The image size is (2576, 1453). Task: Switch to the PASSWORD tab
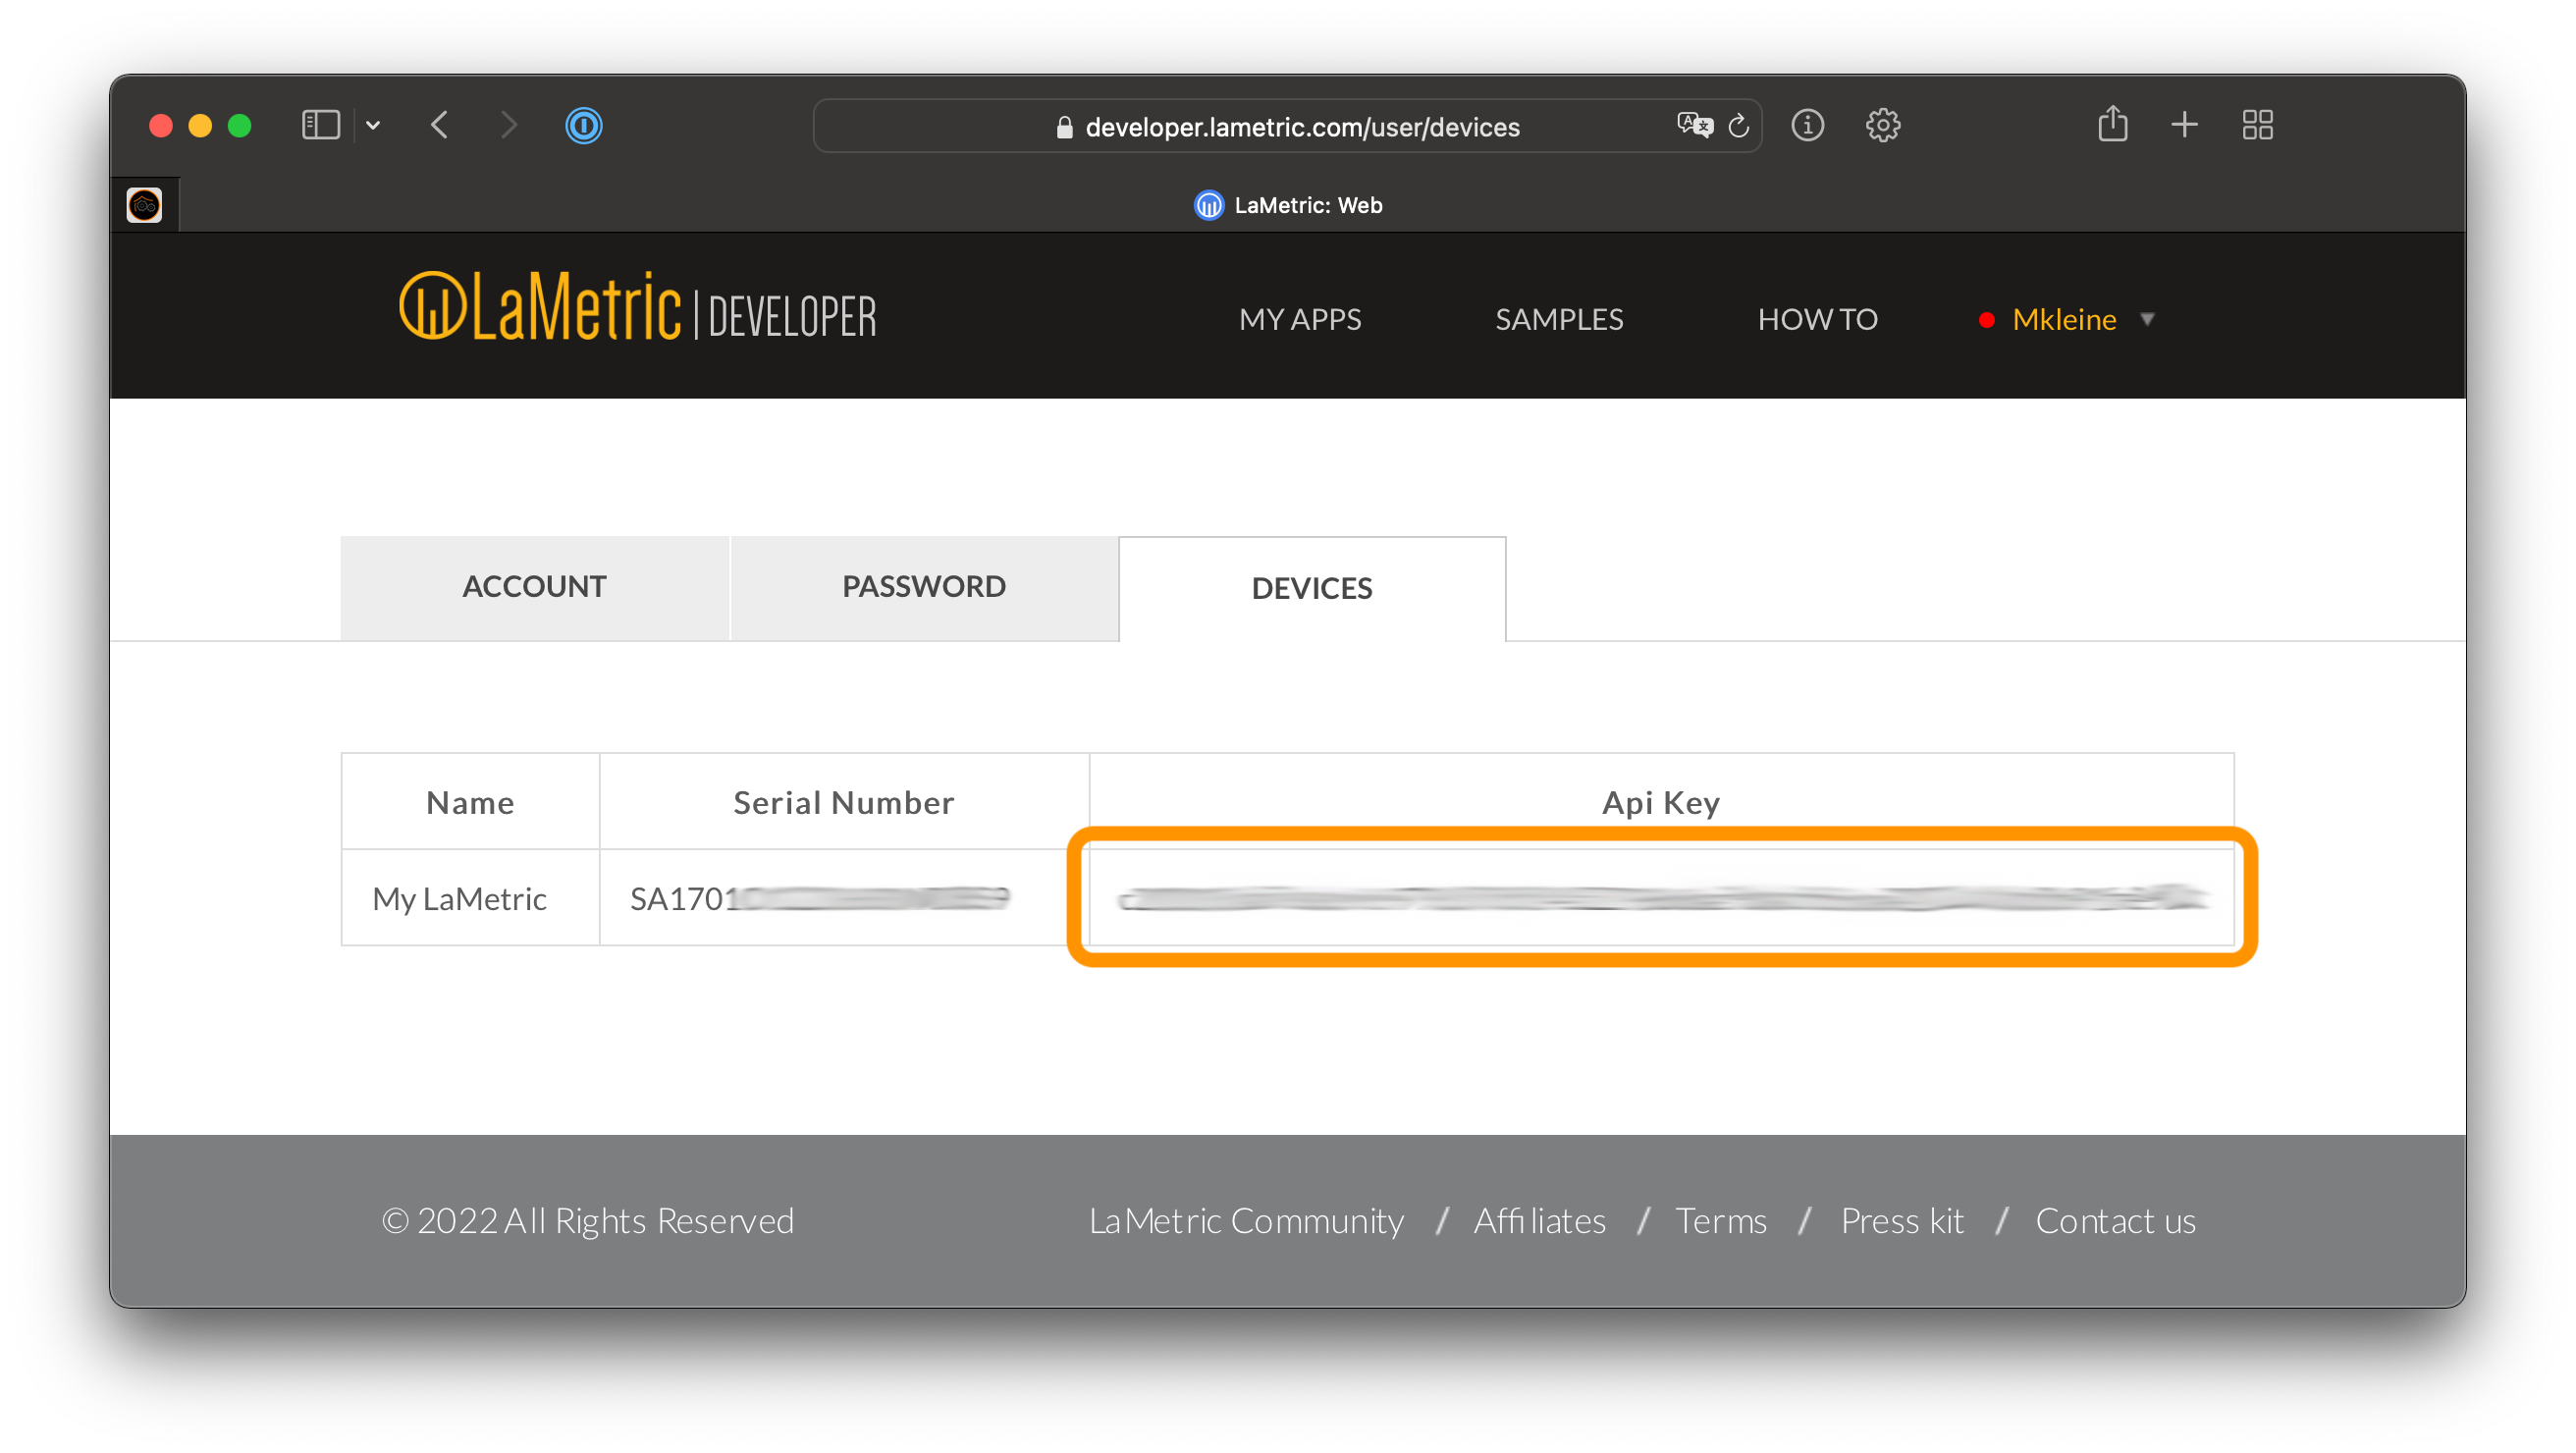[923, 587]
